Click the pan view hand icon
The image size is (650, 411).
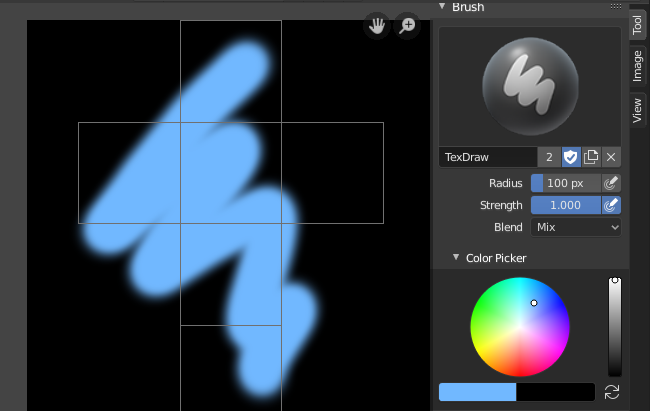coord(376,26)
